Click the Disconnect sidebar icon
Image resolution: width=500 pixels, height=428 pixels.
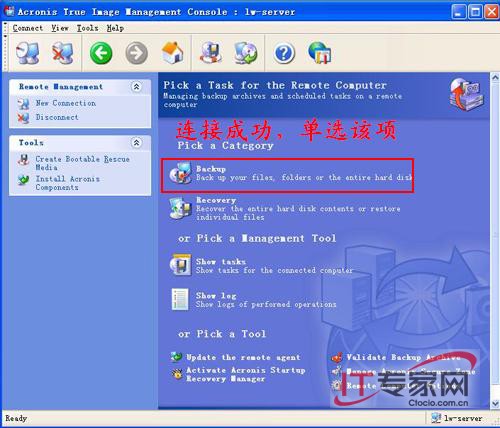tap(23, 117)
